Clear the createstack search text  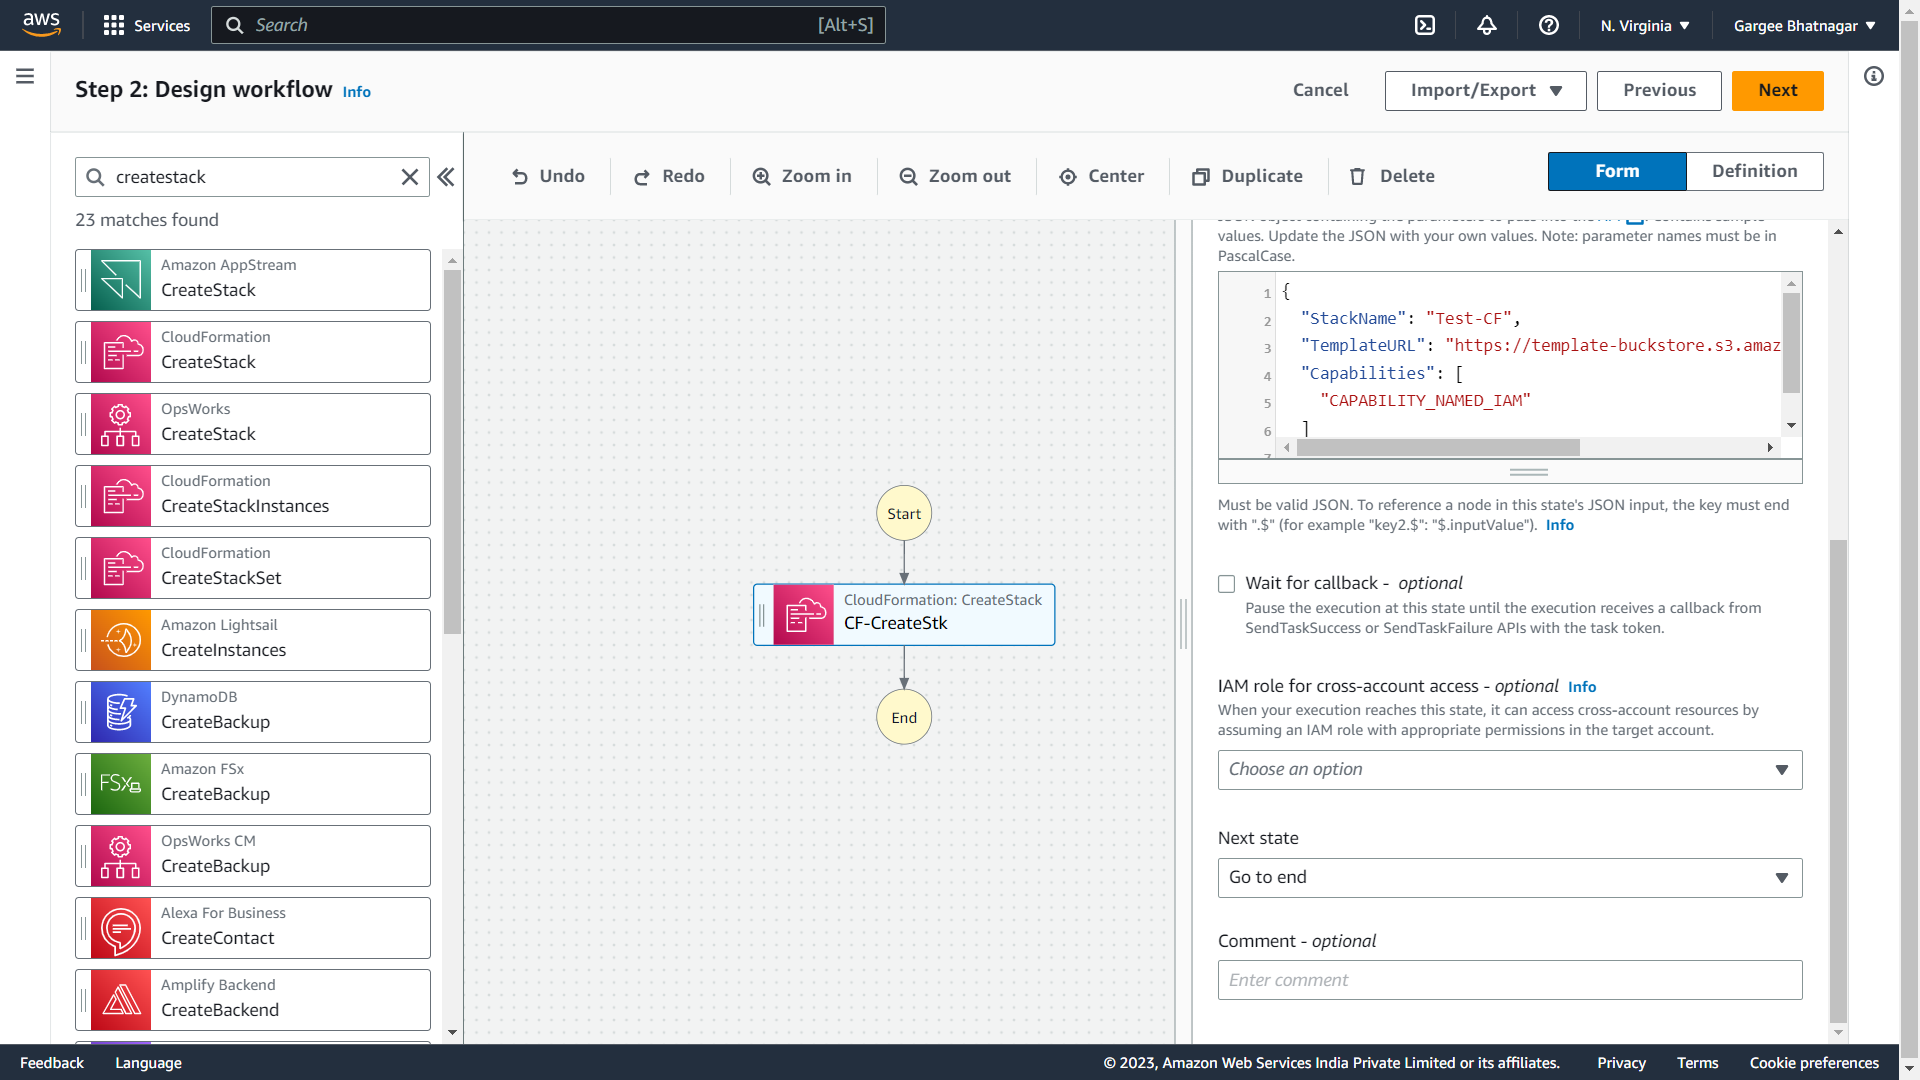point(410,177)
